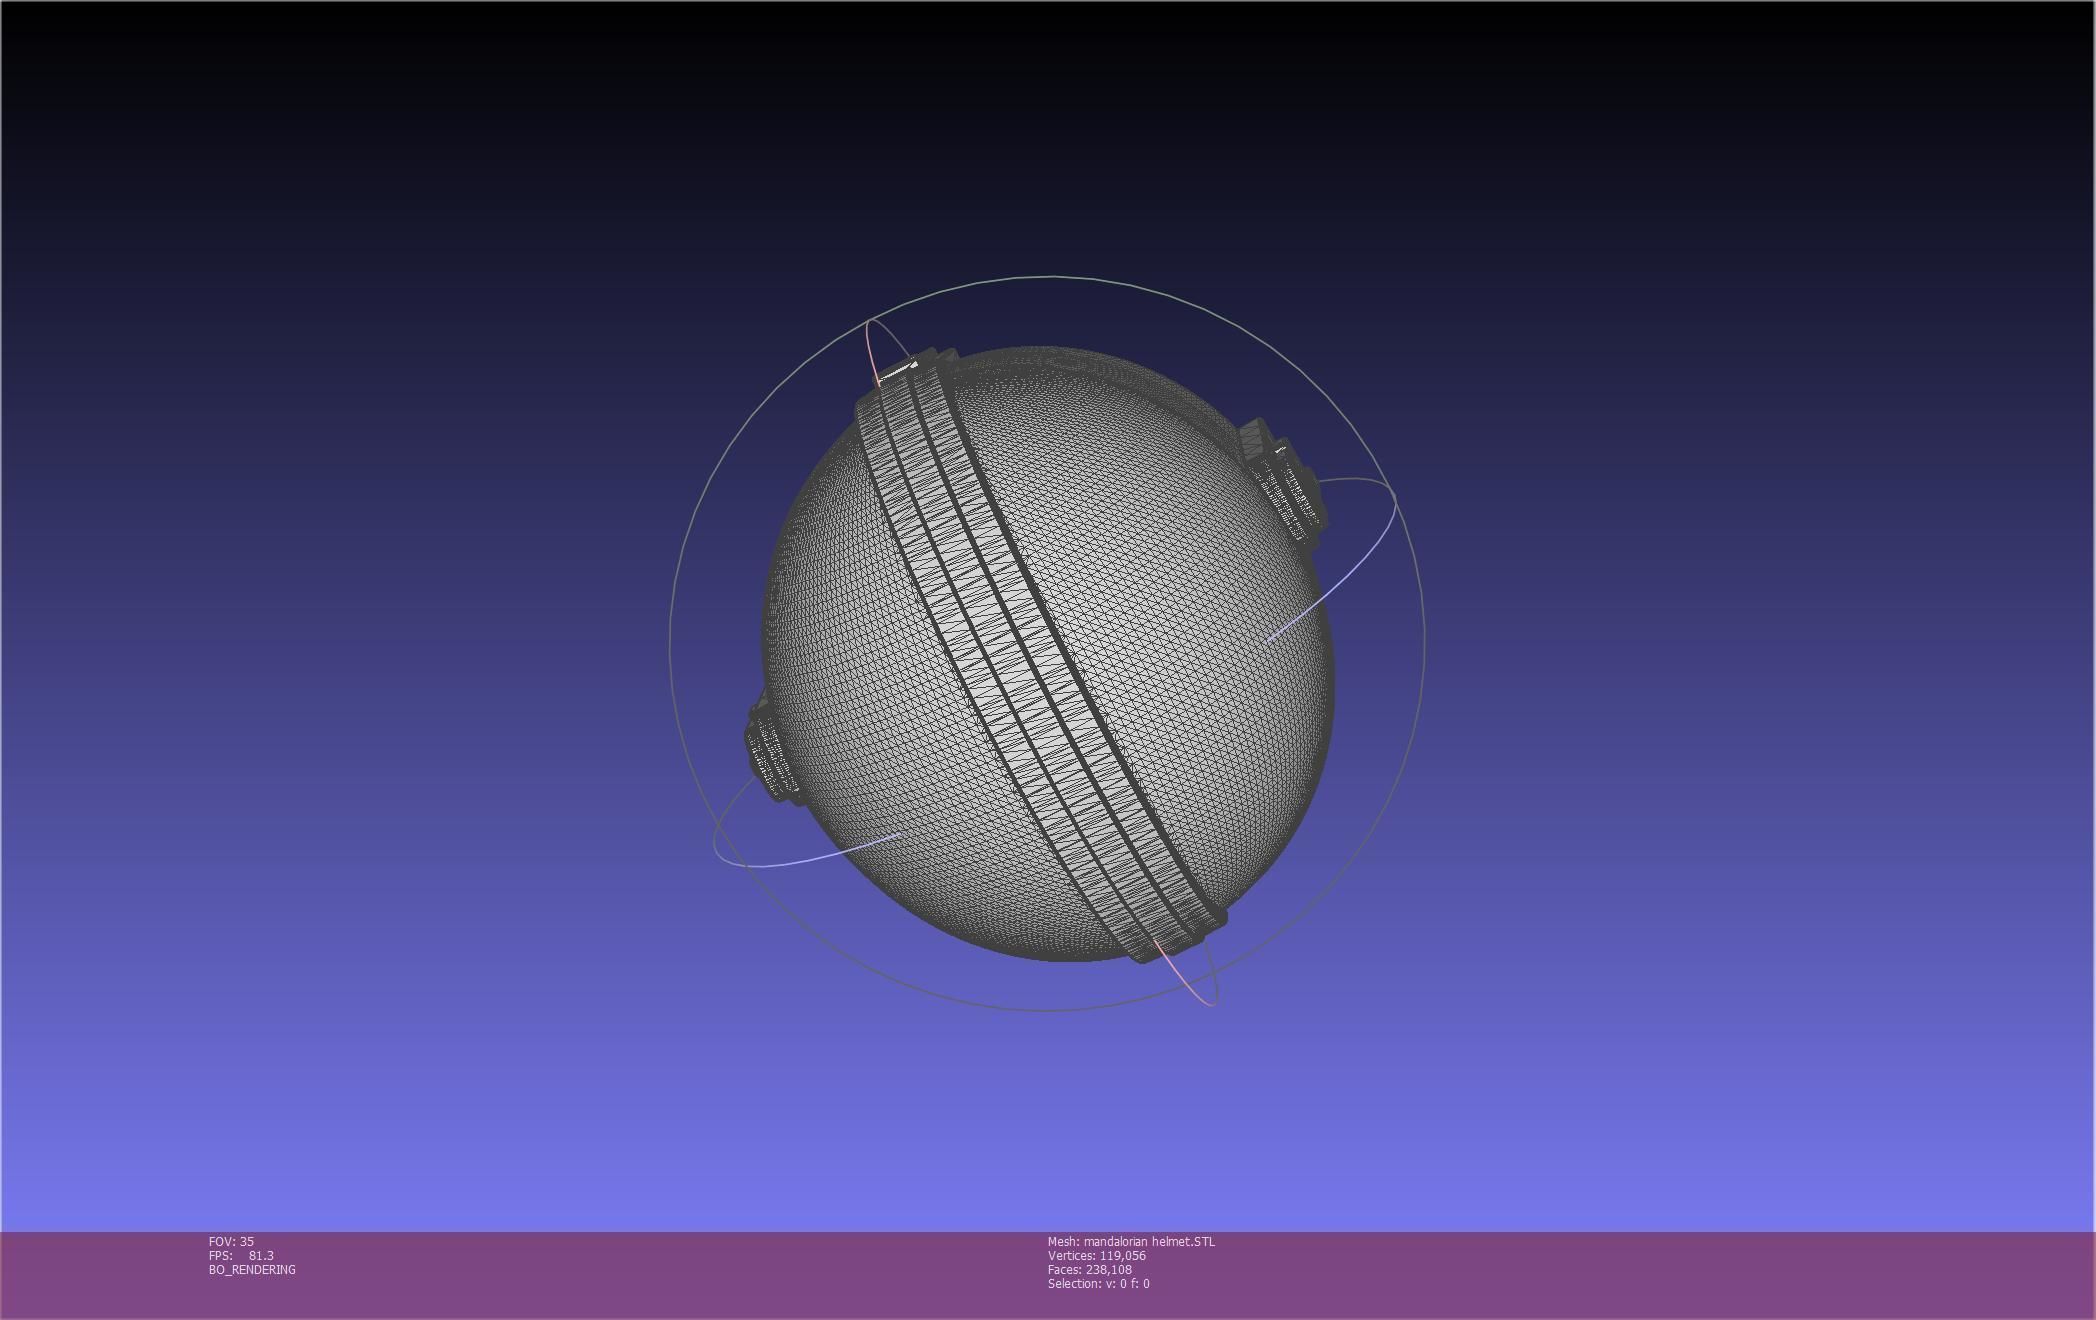Click the Faces: 238,108 entry

(1090, 1269)
